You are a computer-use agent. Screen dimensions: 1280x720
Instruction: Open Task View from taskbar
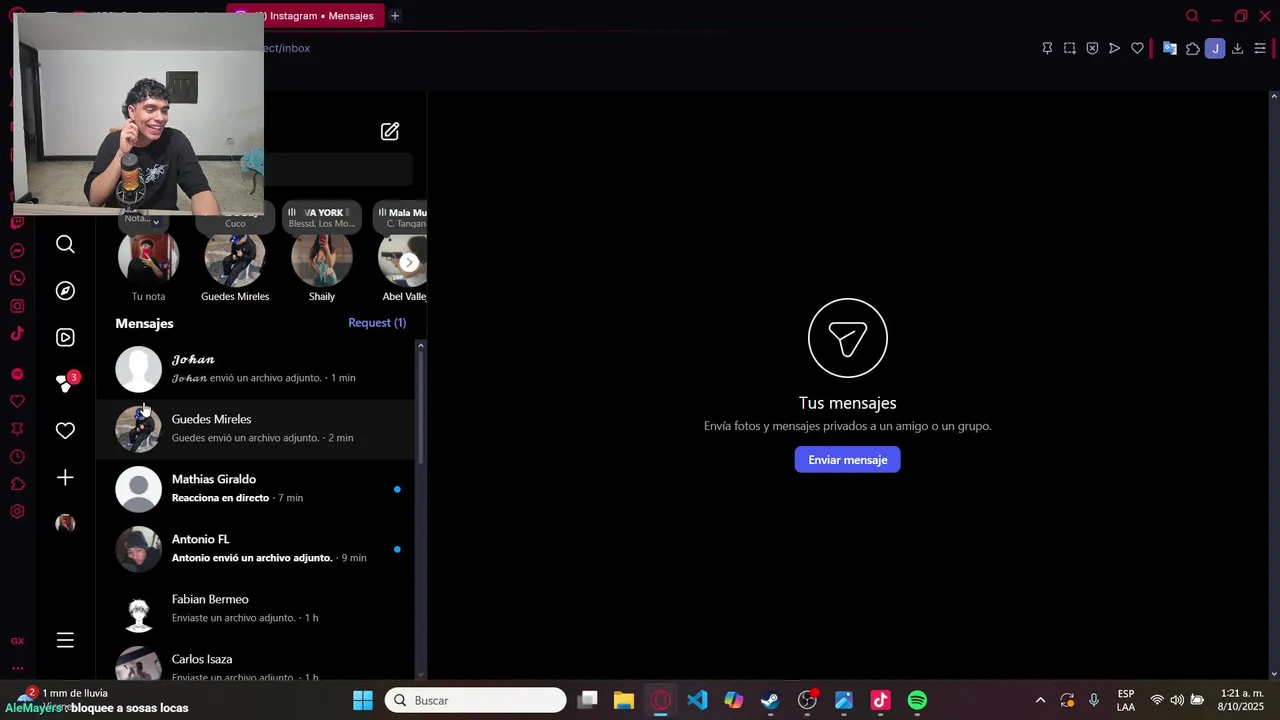click(x=588, y=700)
